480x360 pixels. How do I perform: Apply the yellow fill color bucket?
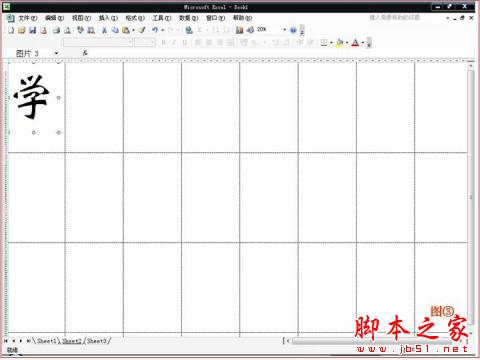point(340,42)
